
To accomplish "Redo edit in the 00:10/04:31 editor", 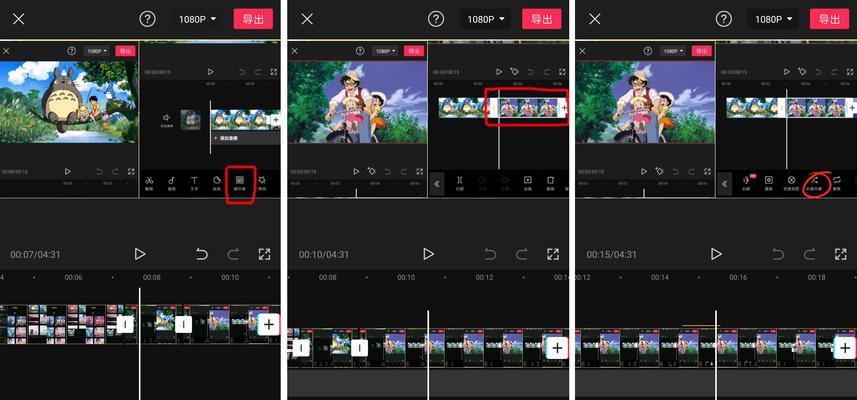I will [522, 254].
